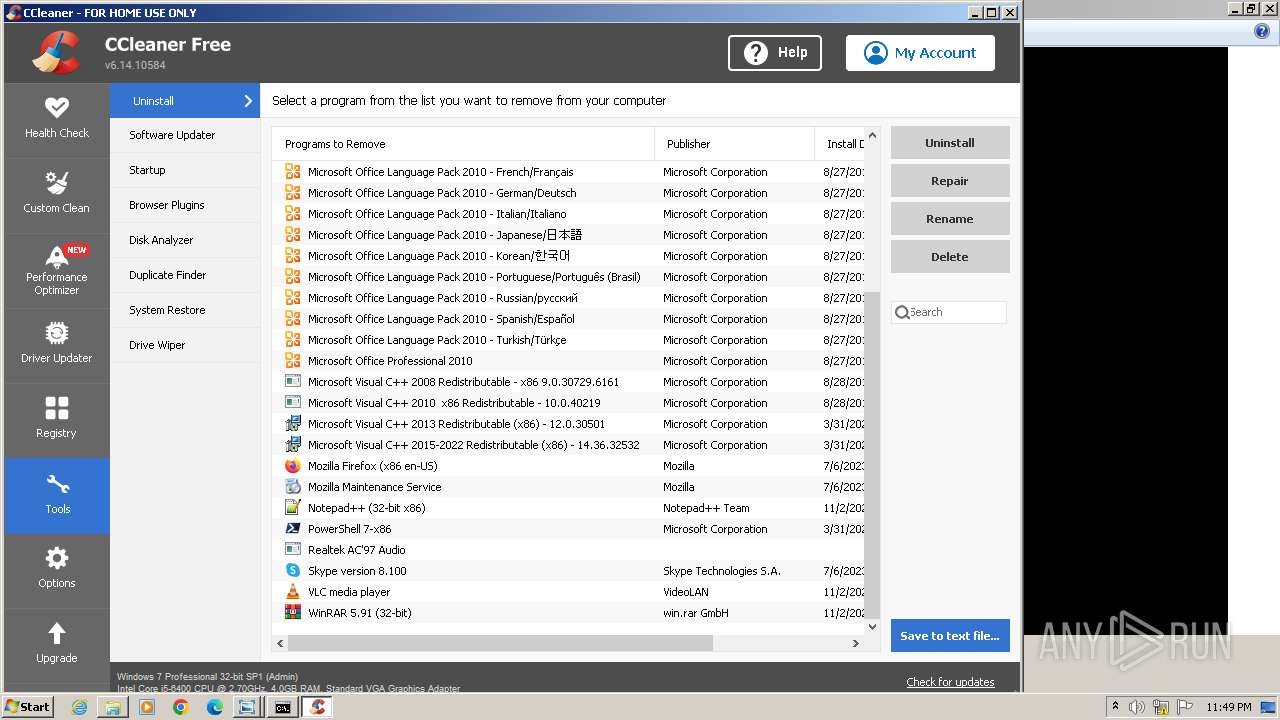Click the Notepad++ program icon

(293, 508)
